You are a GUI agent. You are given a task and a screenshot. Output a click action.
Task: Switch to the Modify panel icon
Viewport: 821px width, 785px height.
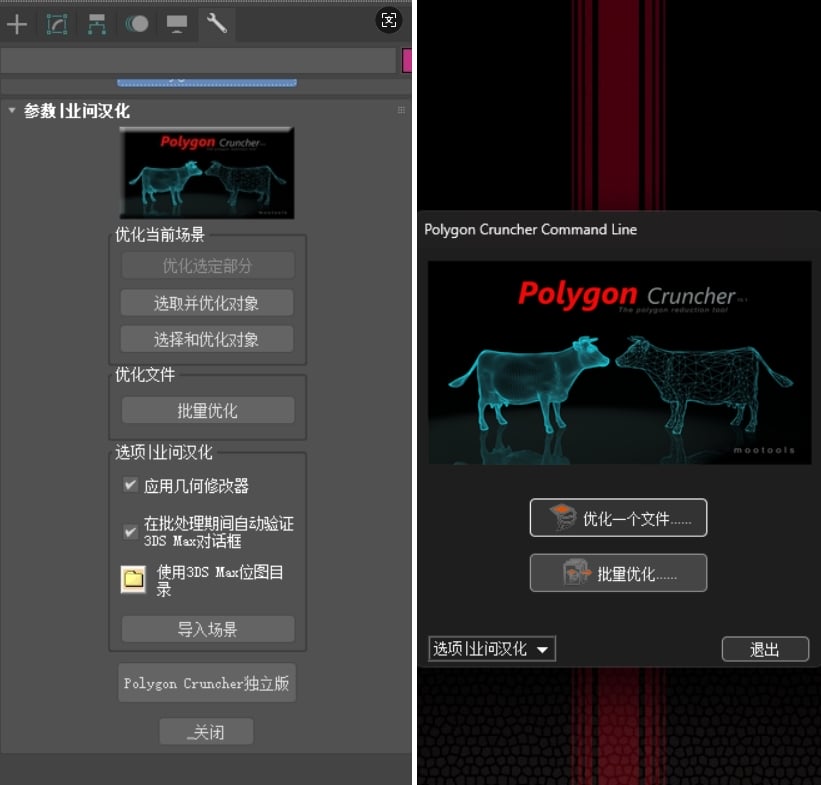click(57, 23)
